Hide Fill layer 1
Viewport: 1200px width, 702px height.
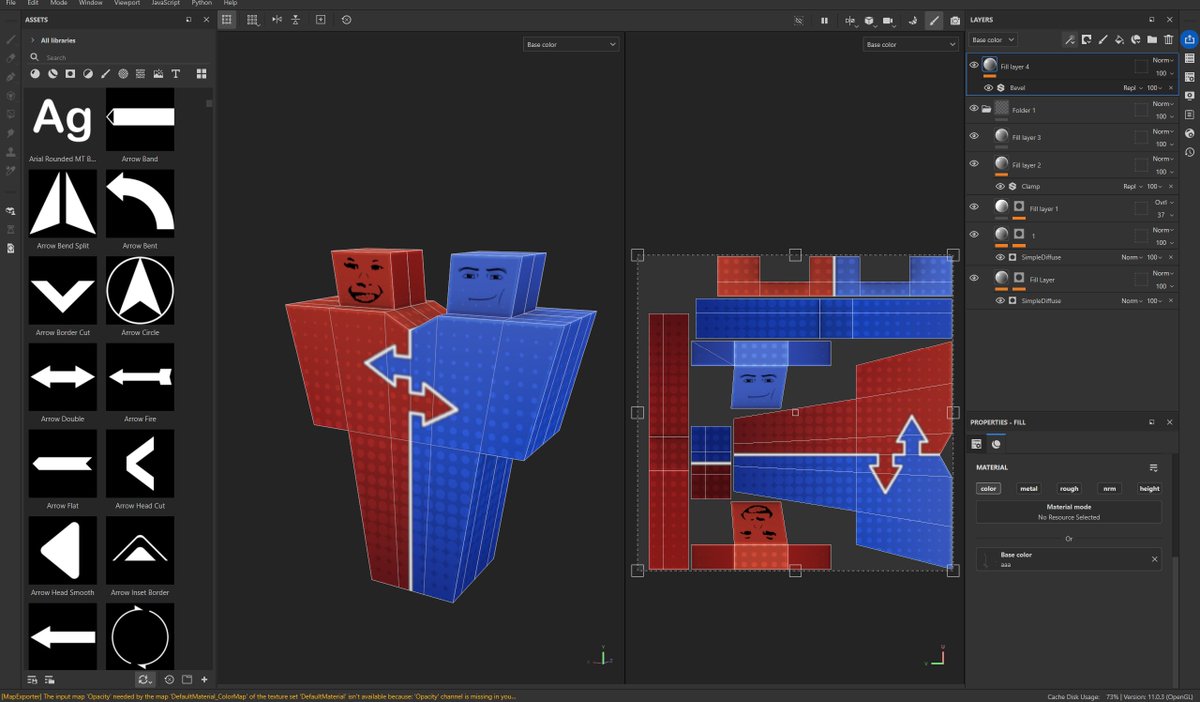974,207
